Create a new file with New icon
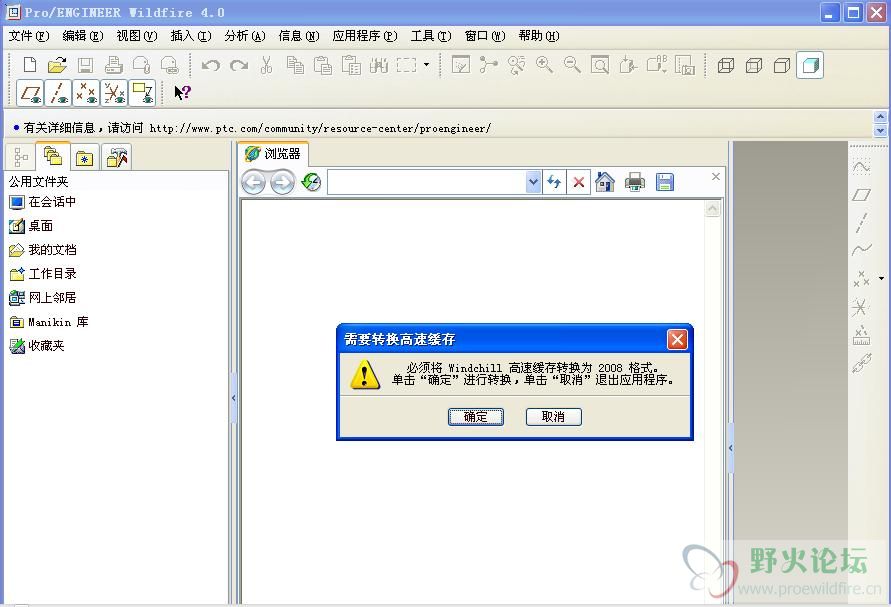 (x=30, y=65)
